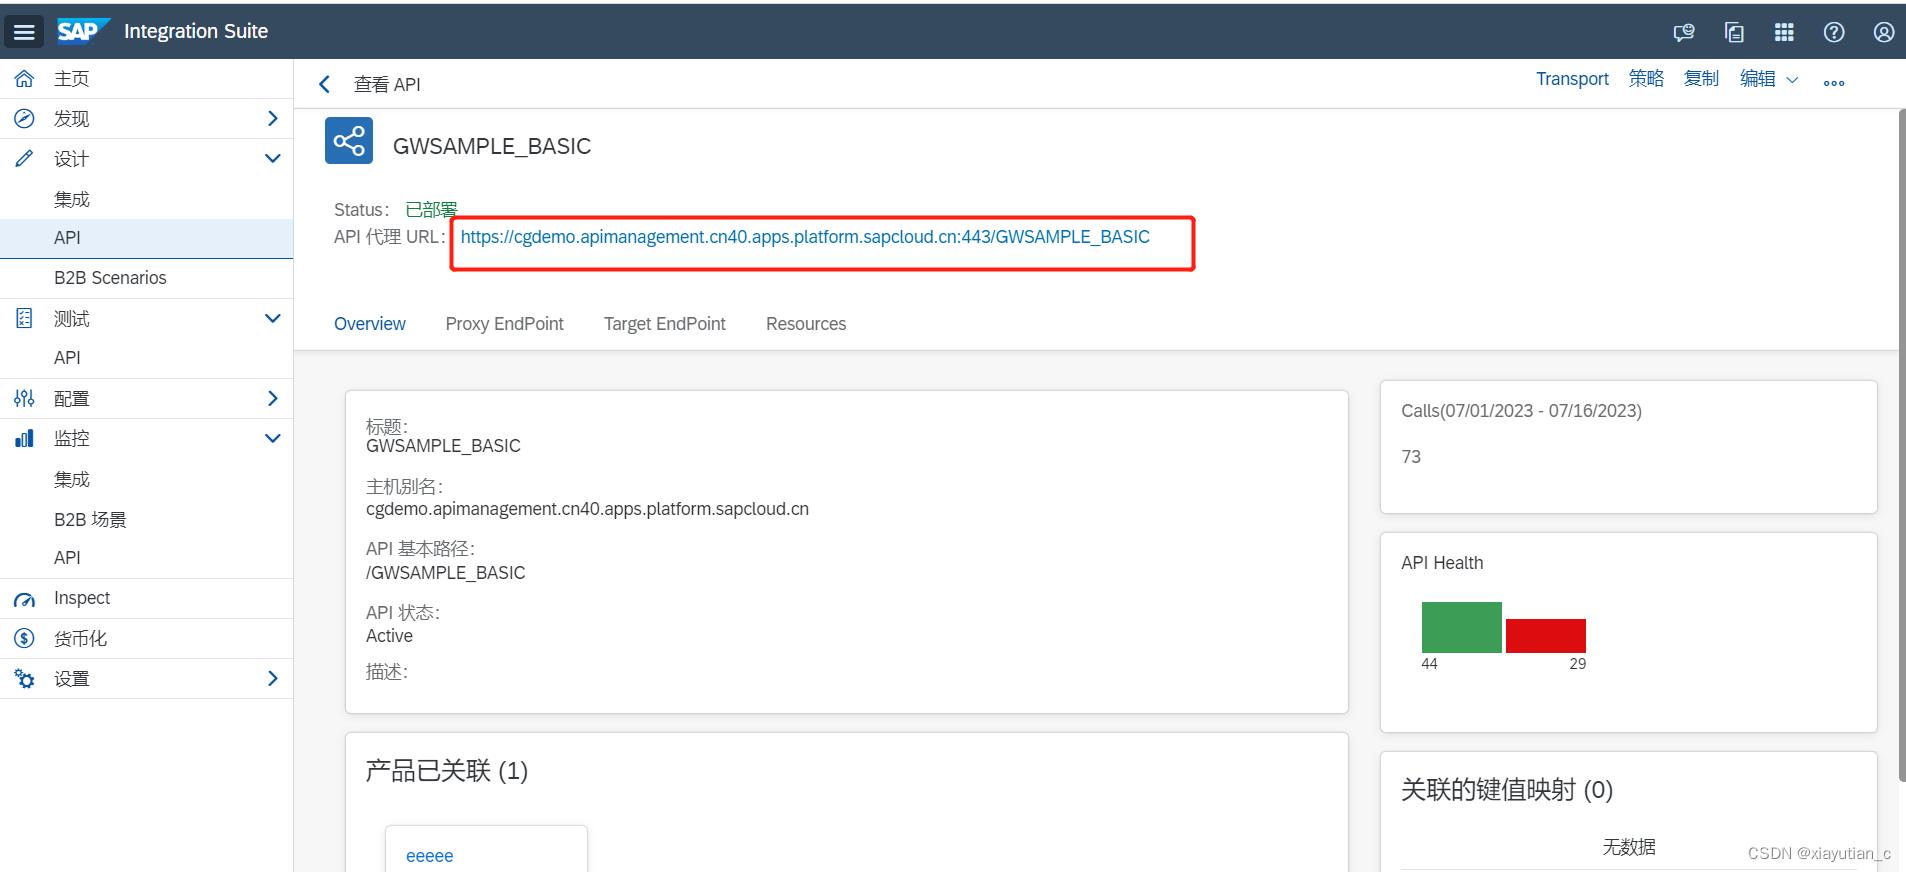Click the /GWSAMPLE_BASIC base path value
Image resolution: width=1906 pixels, height=872 pixels.
(x=445, y=573)
